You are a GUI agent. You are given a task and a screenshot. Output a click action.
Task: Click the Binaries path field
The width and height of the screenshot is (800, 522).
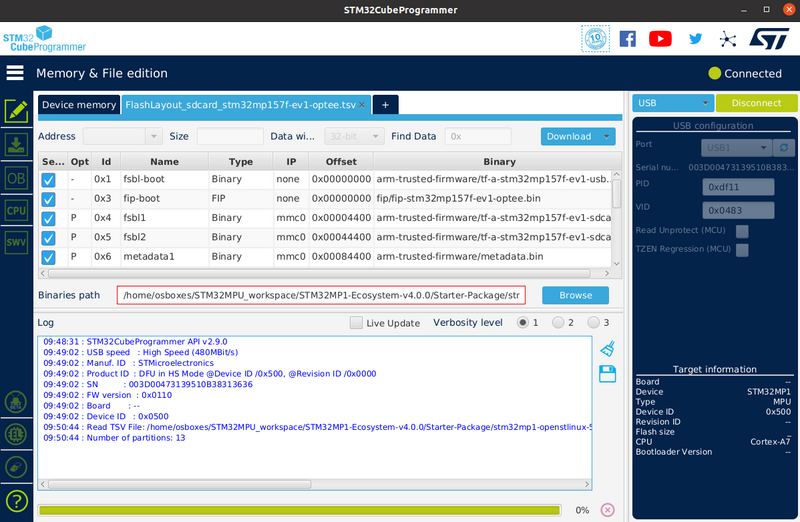click(x=321, y=295)
